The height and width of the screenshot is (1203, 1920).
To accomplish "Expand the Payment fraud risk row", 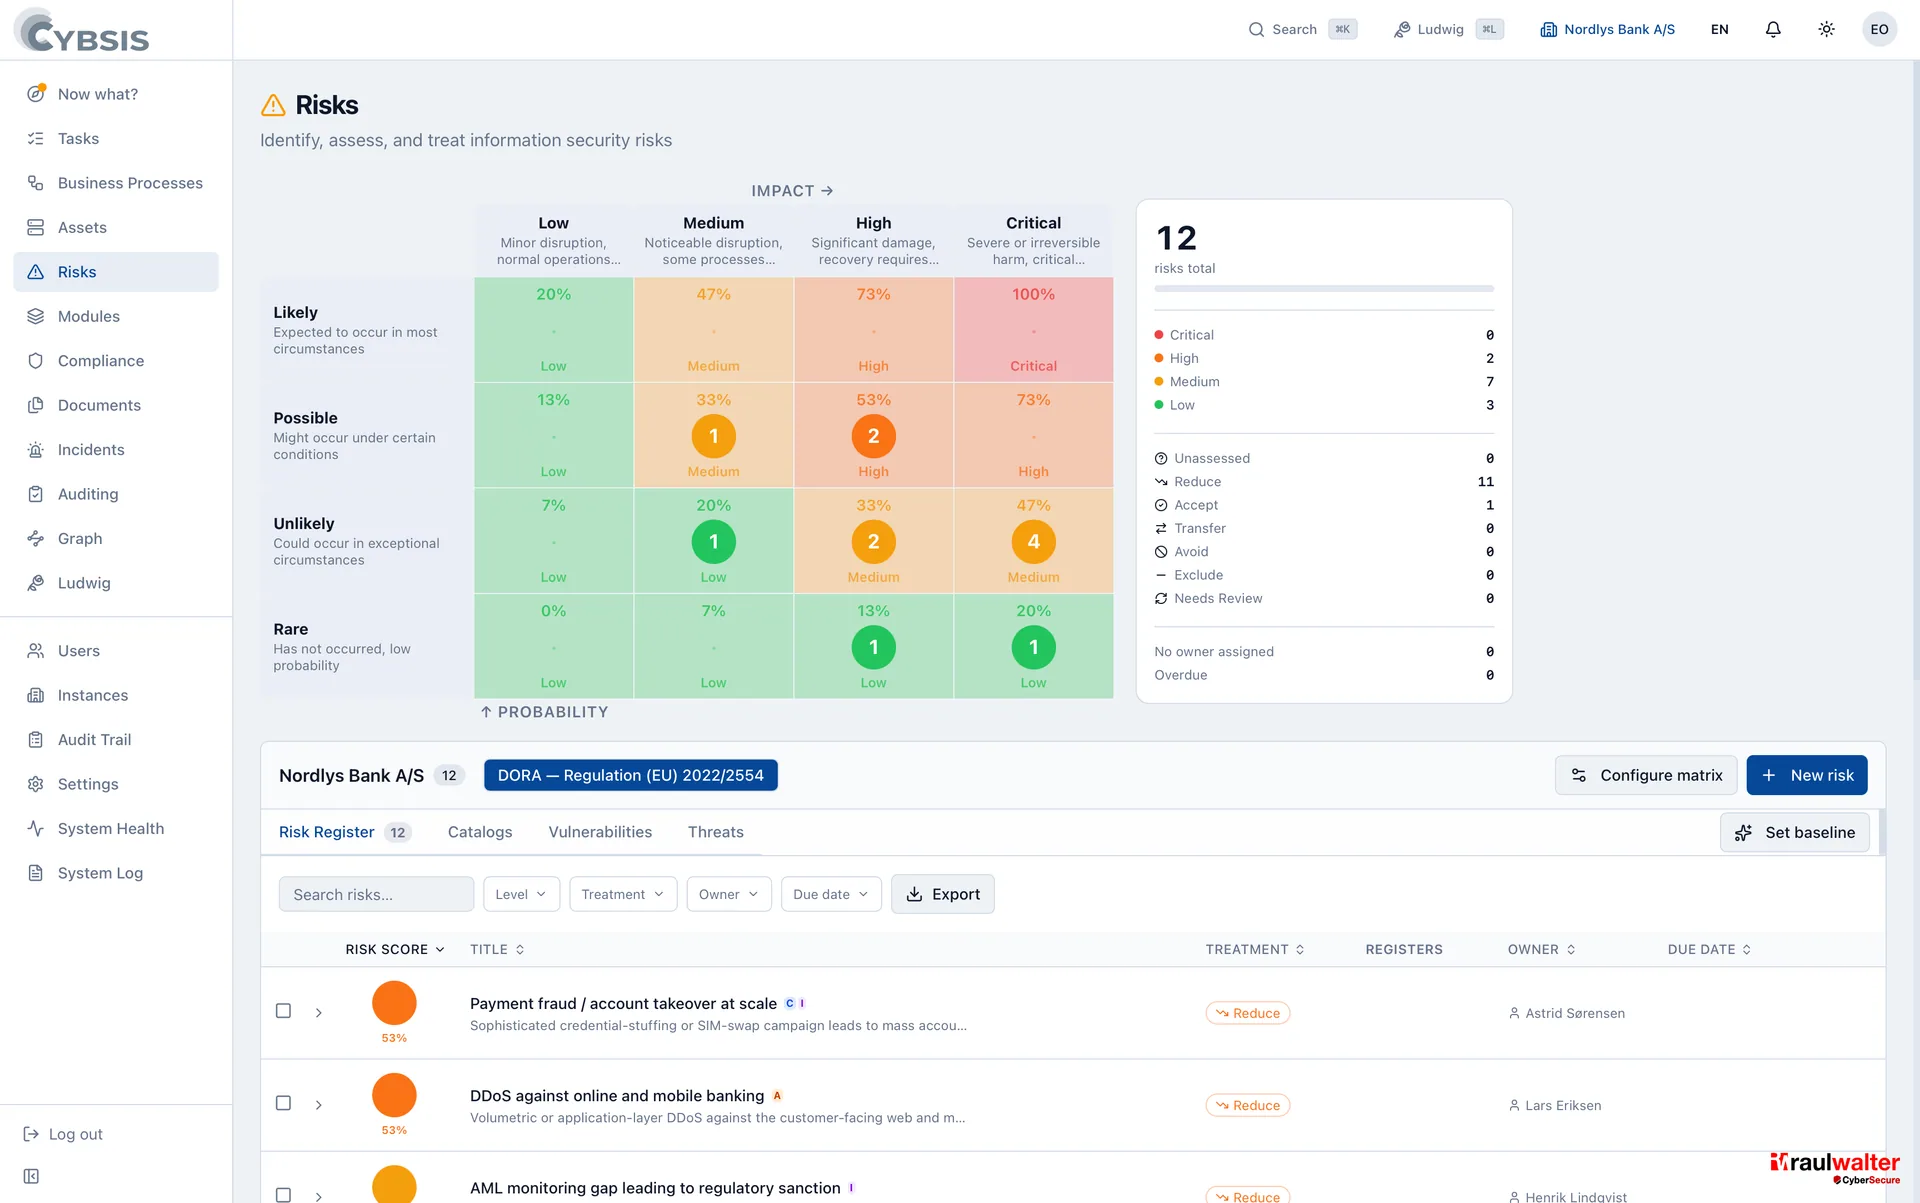I will pos(319,1013).
